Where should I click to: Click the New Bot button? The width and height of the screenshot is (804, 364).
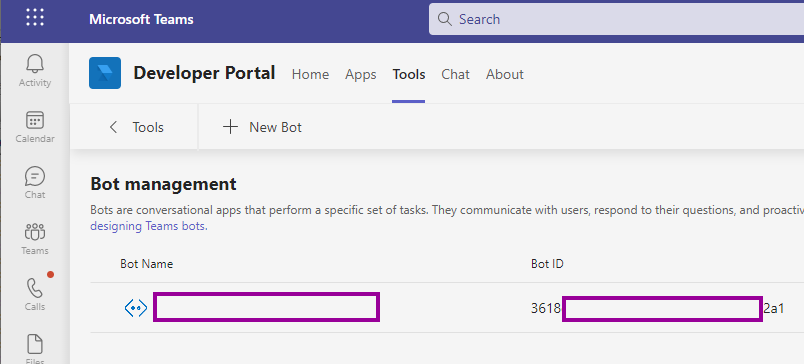[x=262, y=127]
